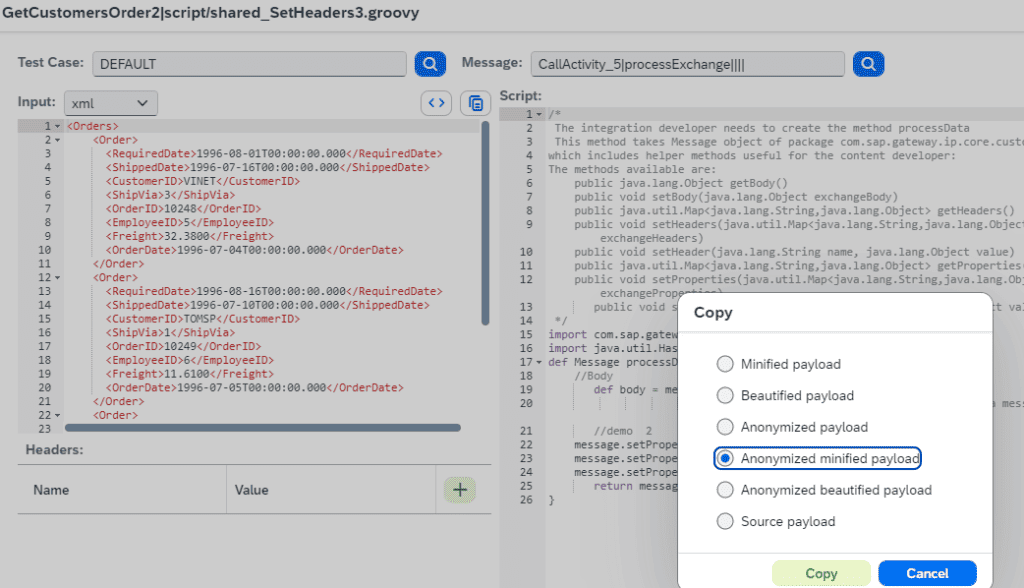Viewport: 1024px width, 588px height.
Task: Select Anonymized minified payload radio option
Action: coord(725,459)
